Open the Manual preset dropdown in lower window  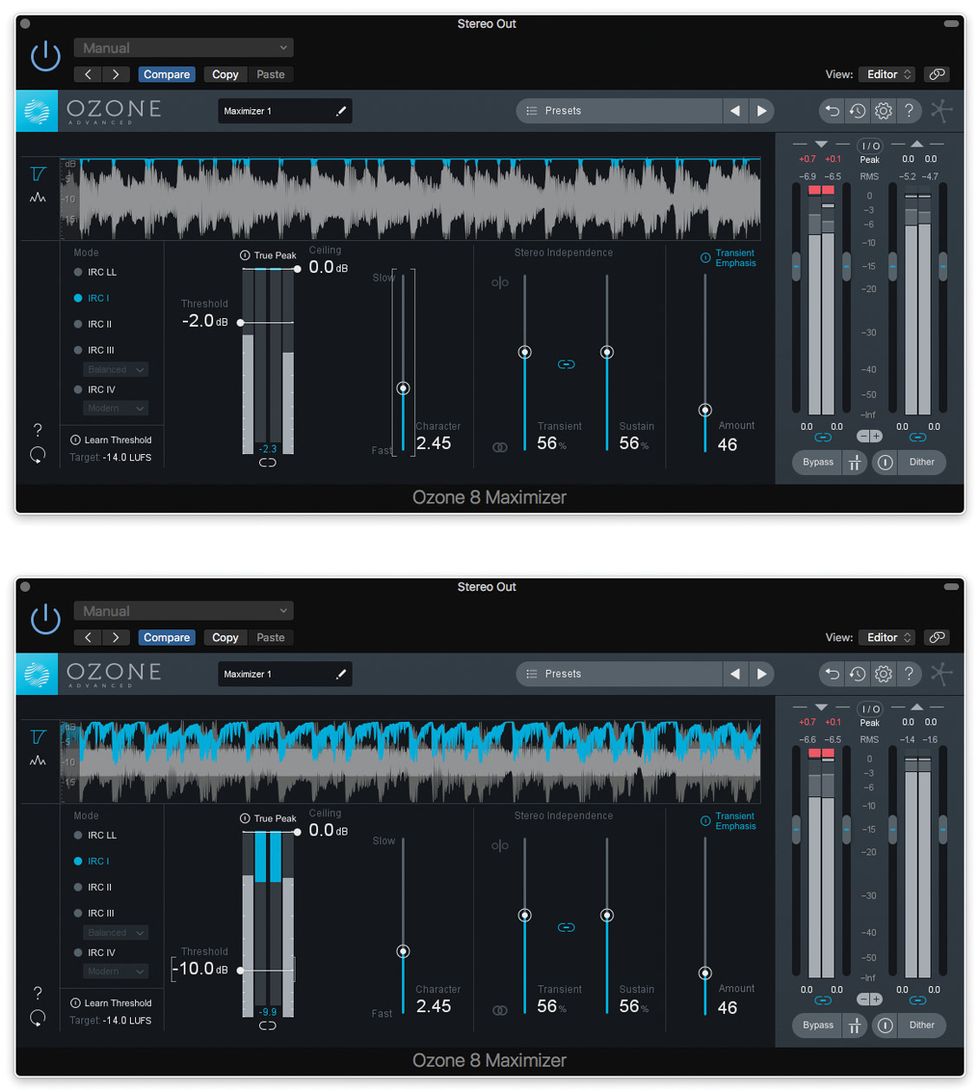pos(184,611)
